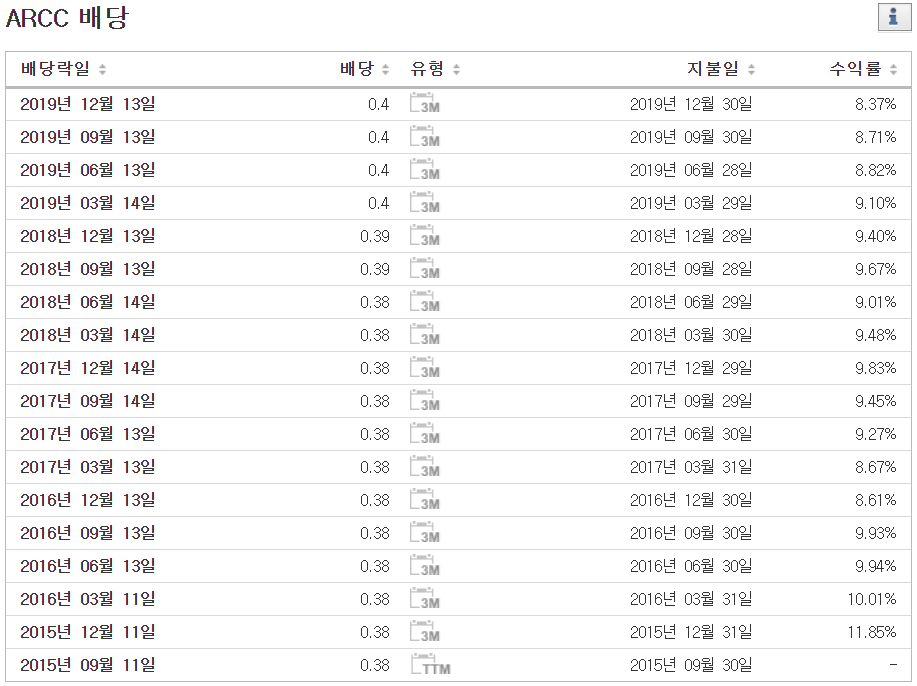
Task: Click the 3M icon in 2017년 12월 14일 row
Action: point(425,367)
